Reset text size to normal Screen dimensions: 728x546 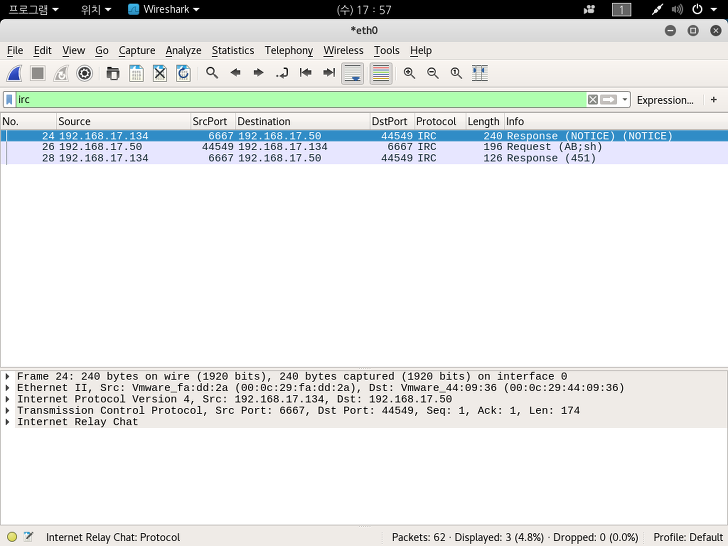pyautogui.click(x=456, y=73)
